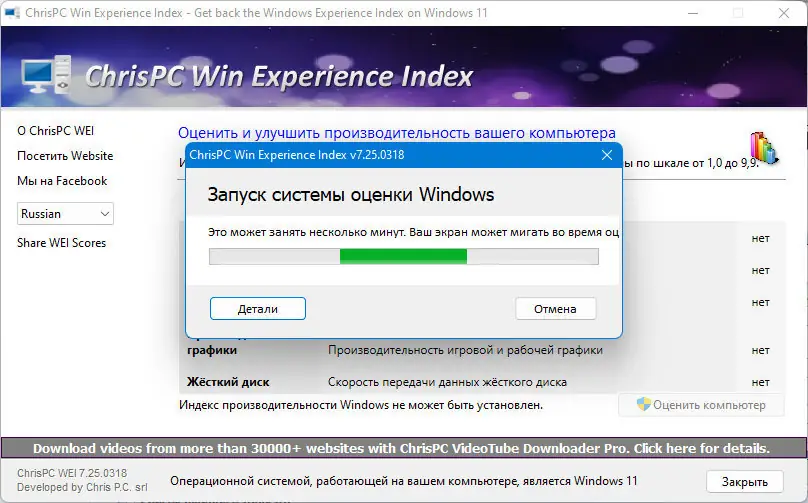This screenshot has height=503, width=808.
Task: Click the 'нет' score in the Жёсткий диск row
Action: point(761,382)
